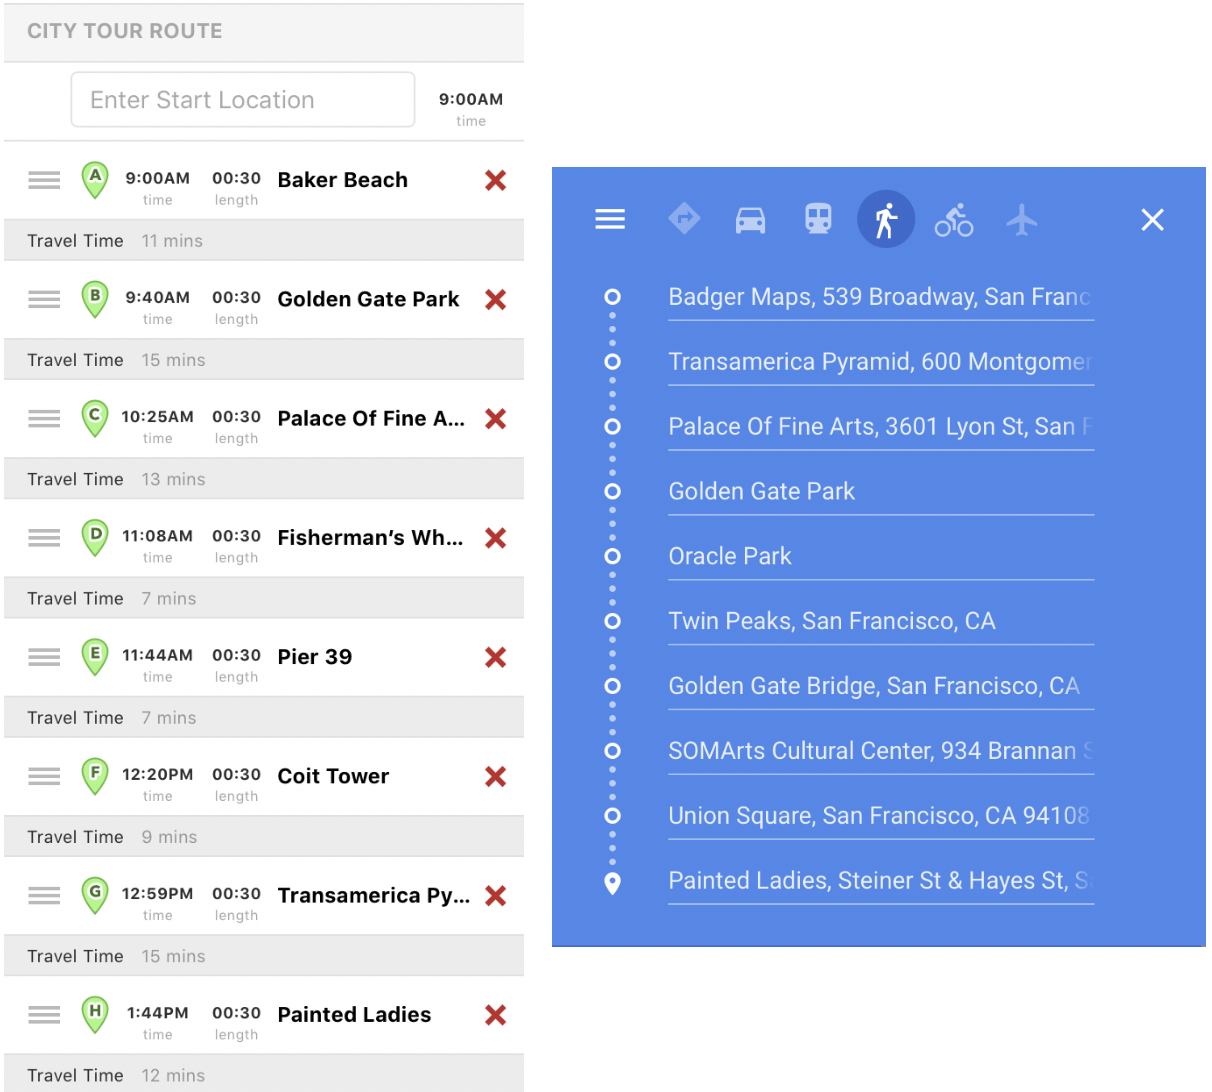This screenshot has width=1212, height=1092.
Task: Click green pin marker H
Action: click(95, 1014)
